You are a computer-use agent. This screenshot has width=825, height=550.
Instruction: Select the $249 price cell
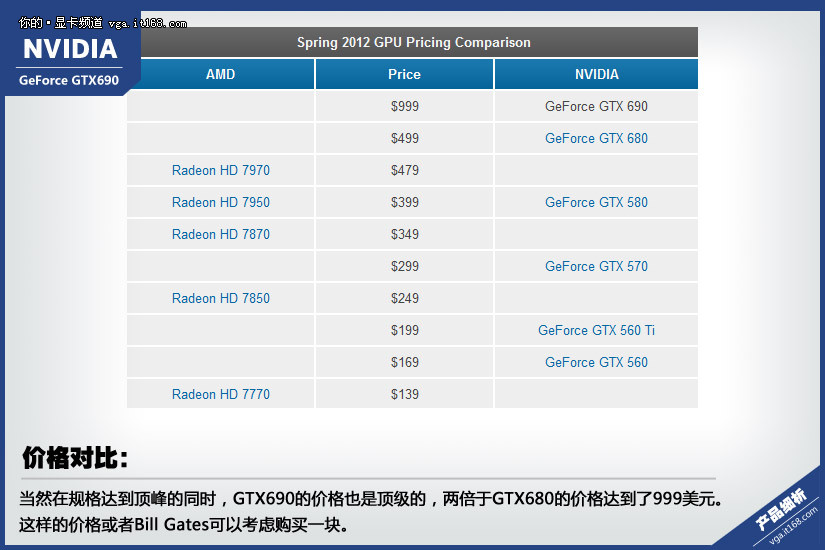pos(404,298)
